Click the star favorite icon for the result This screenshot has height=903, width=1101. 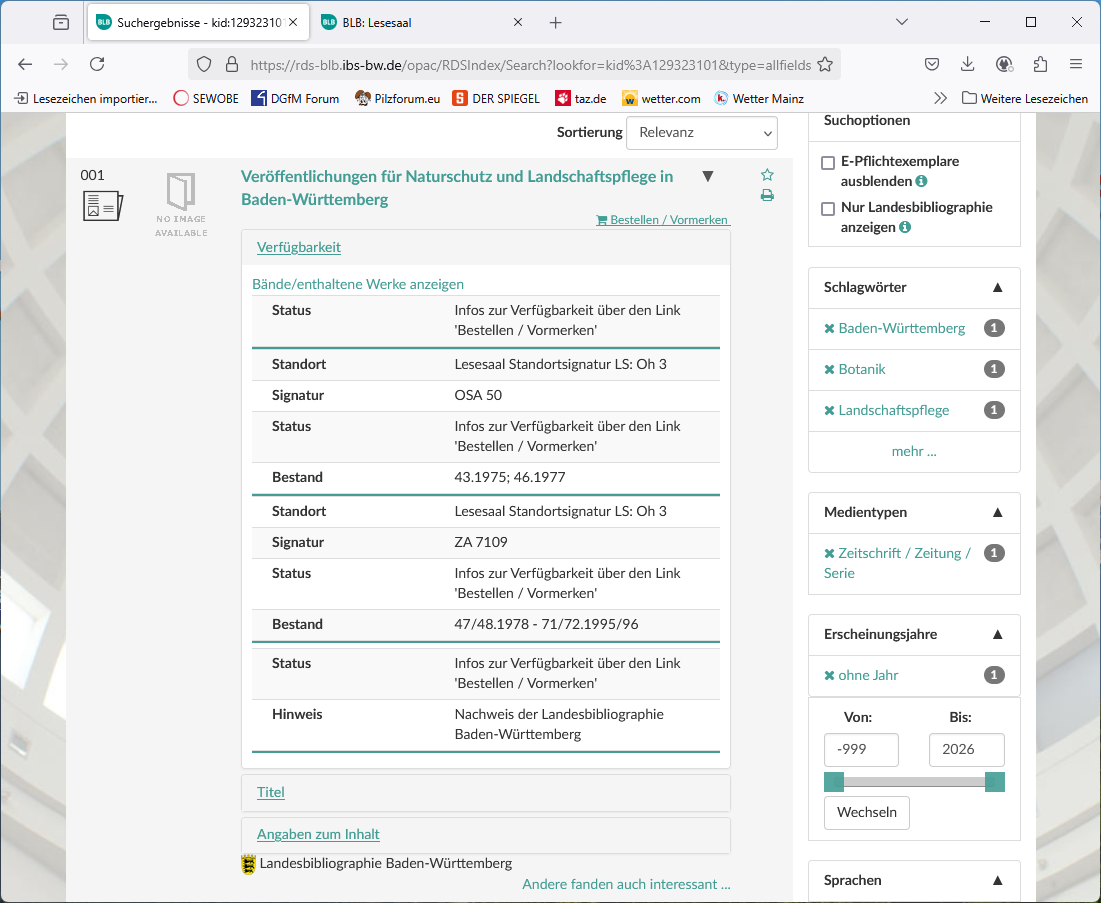point(767,175)
